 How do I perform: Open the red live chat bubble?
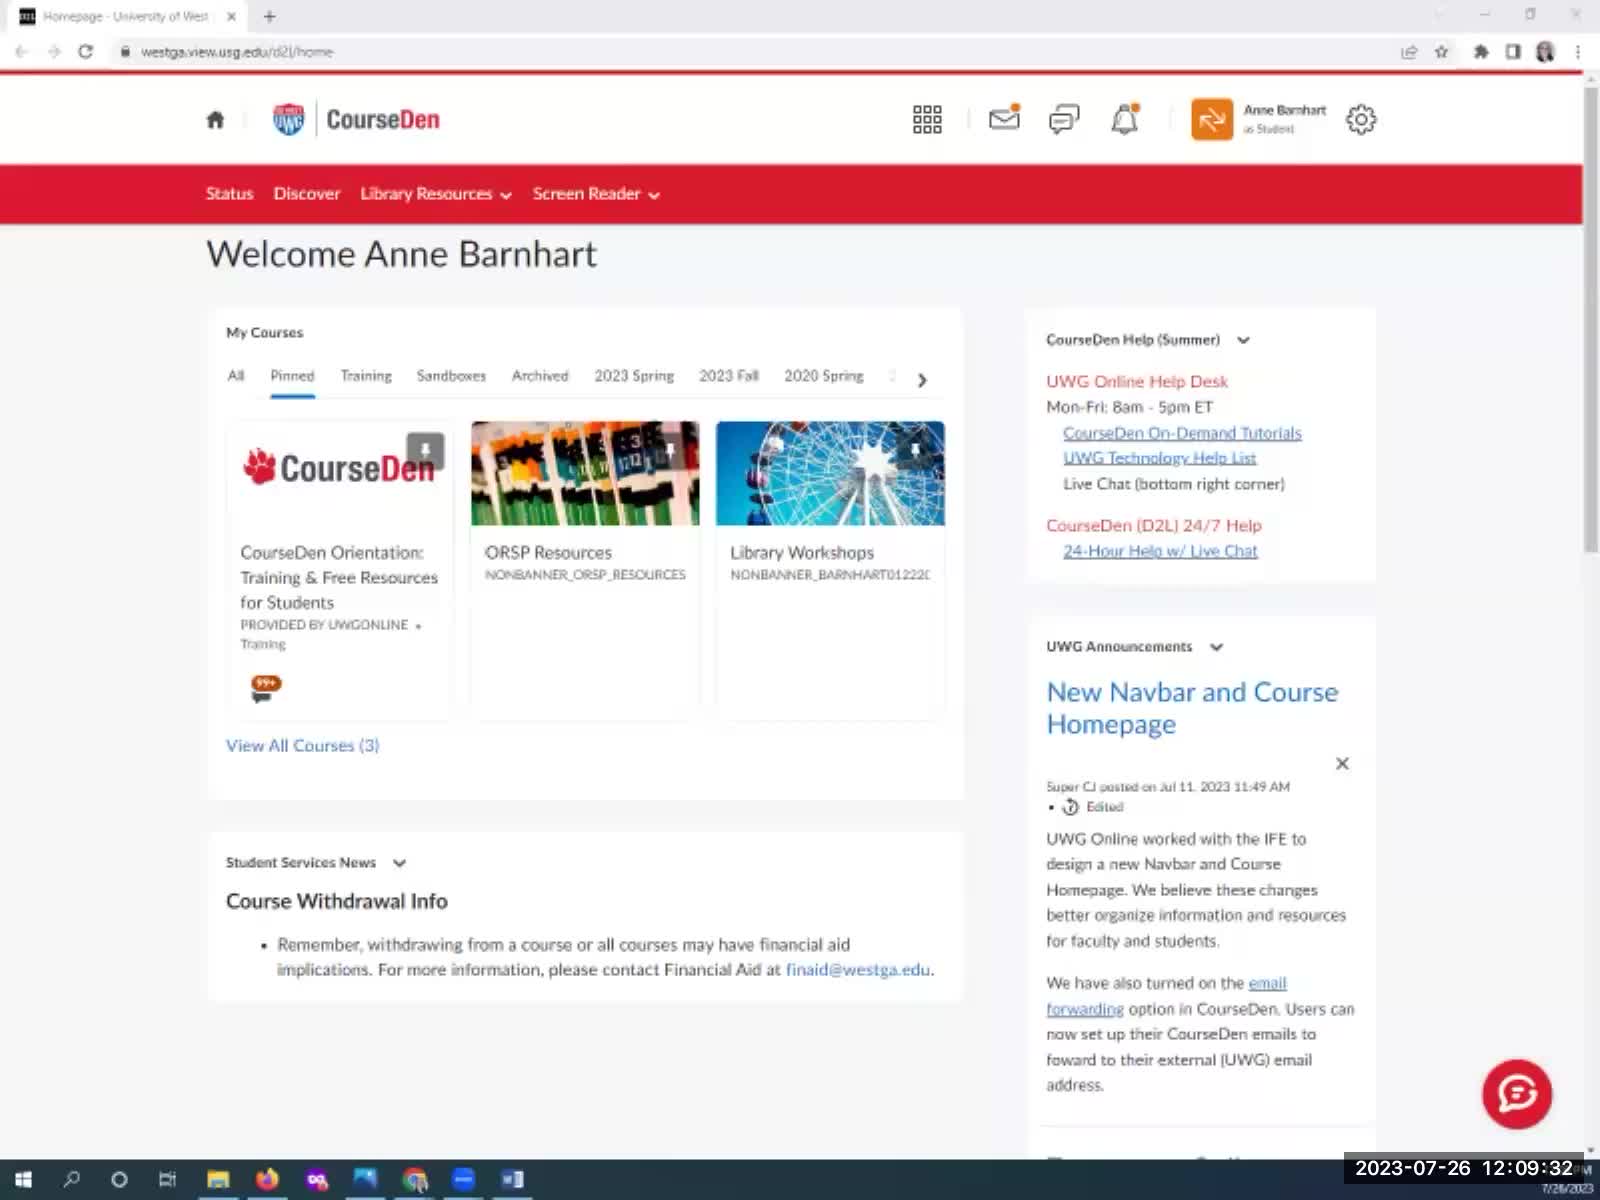1517,1094
